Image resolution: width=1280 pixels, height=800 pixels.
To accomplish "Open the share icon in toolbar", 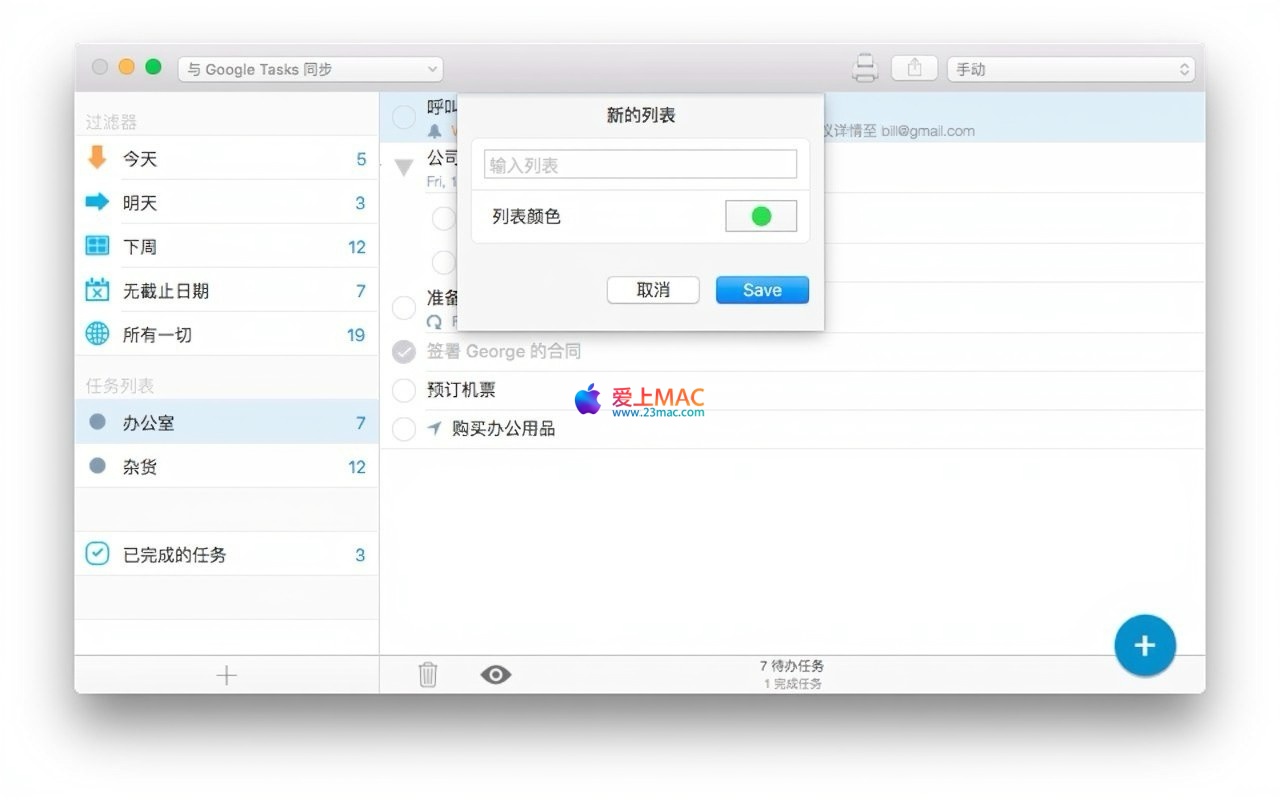I will 914,68.
